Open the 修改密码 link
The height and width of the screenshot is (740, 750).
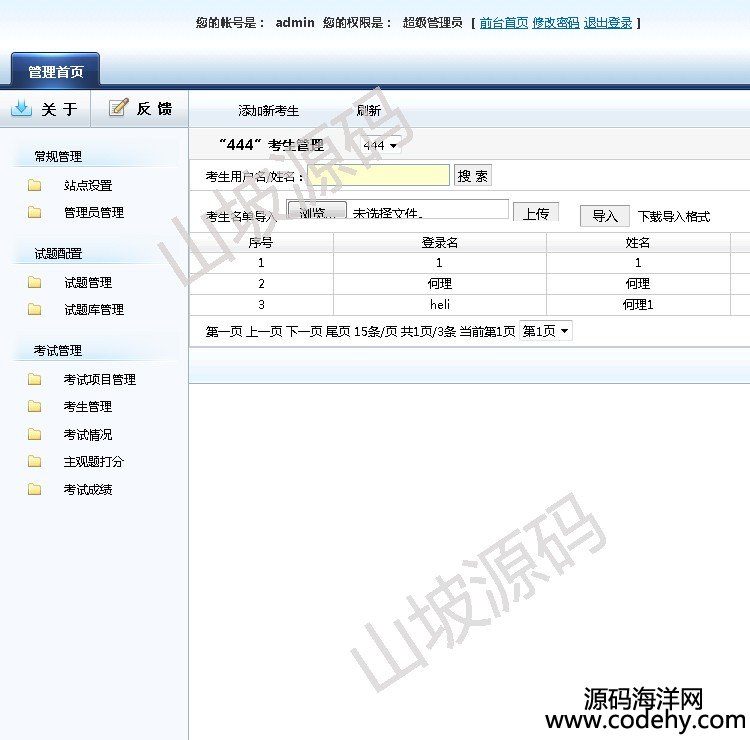556,22
